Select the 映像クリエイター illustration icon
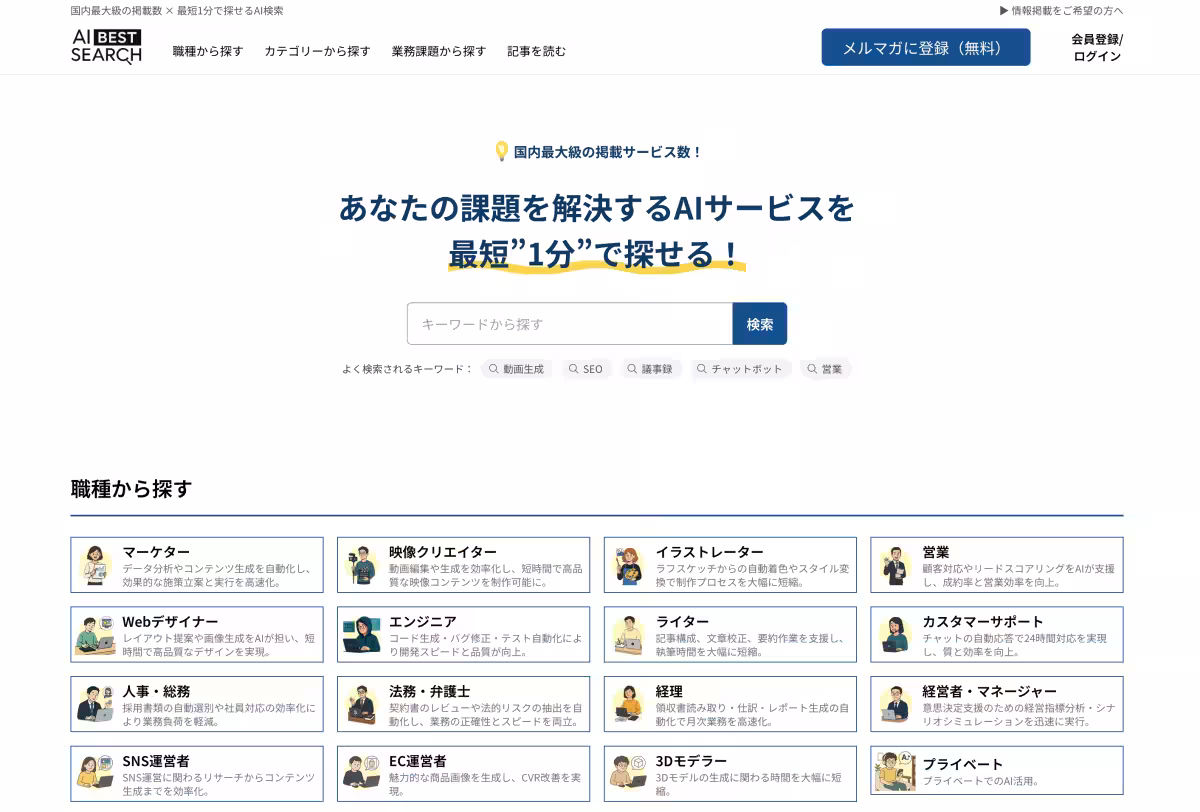The image size is (1200, 812). click(x=360, y=564)
